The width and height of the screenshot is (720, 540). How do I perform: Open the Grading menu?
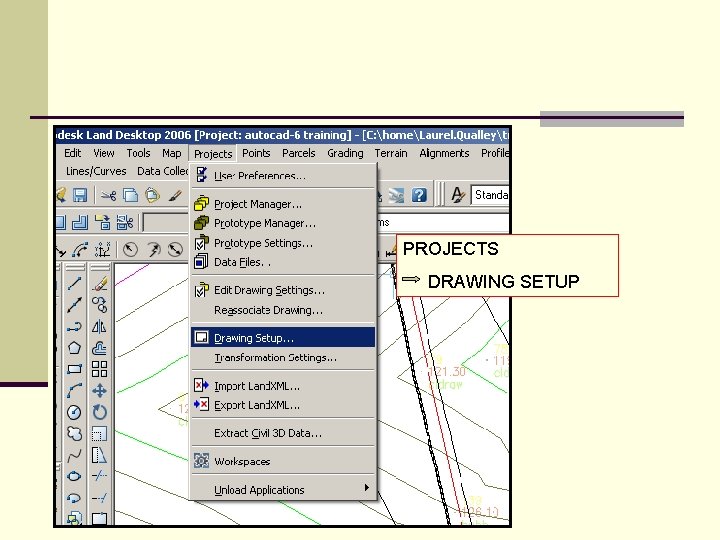pyautogui.click(x=345, y=153)
